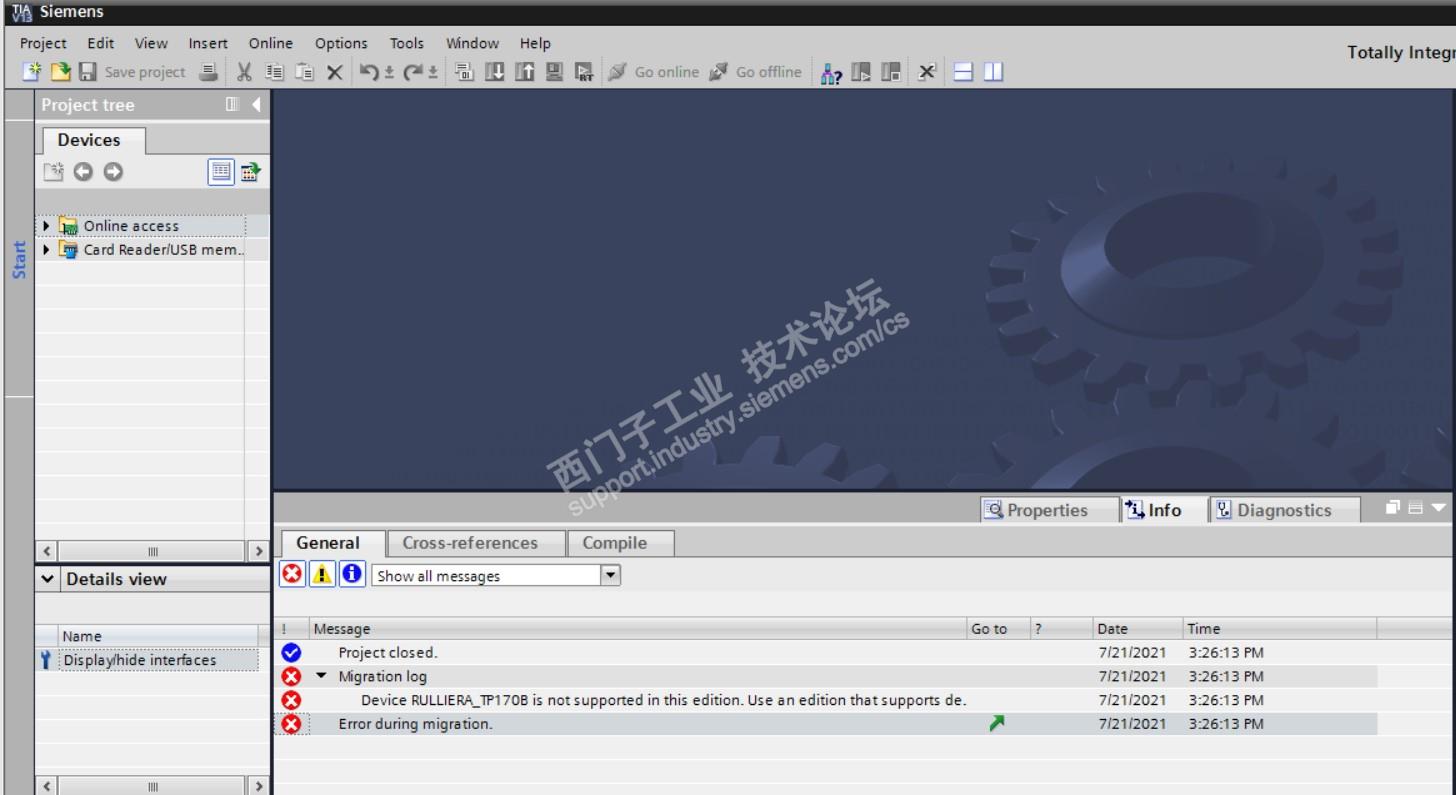Viewport: 1456px width, 795px height.
Task: Open the Online menu
Action: 271,43
